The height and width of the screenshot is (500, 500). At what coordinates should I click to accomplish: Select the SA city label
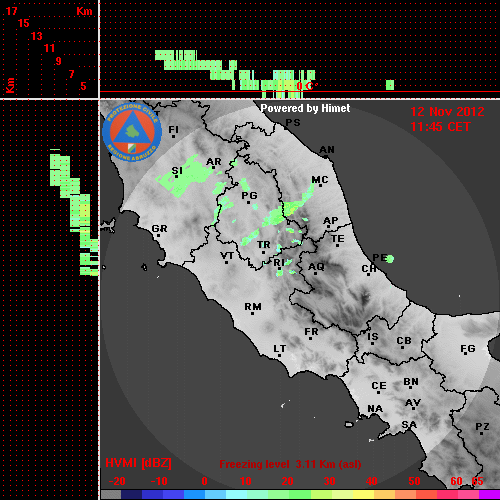[x=409, y=425]
